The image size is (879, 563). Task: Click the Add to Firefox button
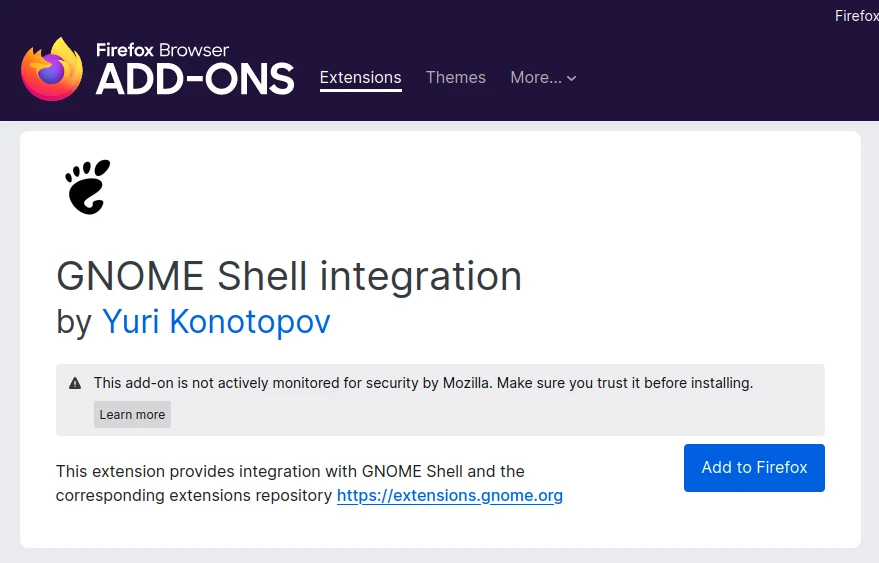(754, 468)
